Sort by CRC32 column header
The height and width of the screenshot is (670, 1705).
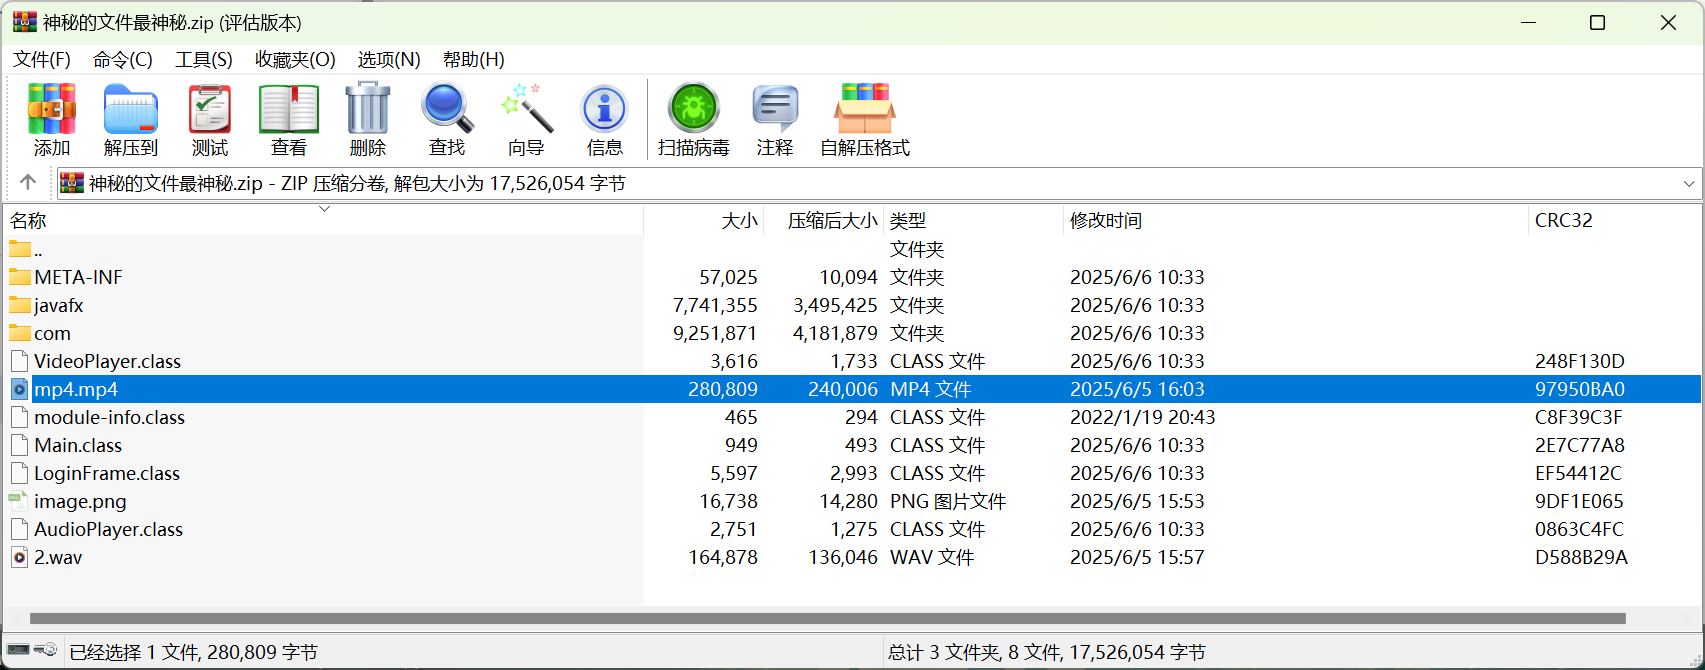(x=1564, y=221)
